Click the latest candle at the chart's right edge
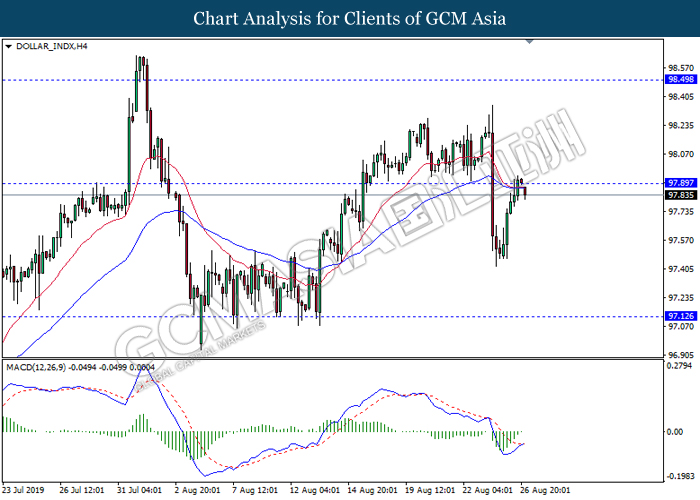The width and height of the screenshot is (700, 500). pyautogui.click(x=524, y=189)
